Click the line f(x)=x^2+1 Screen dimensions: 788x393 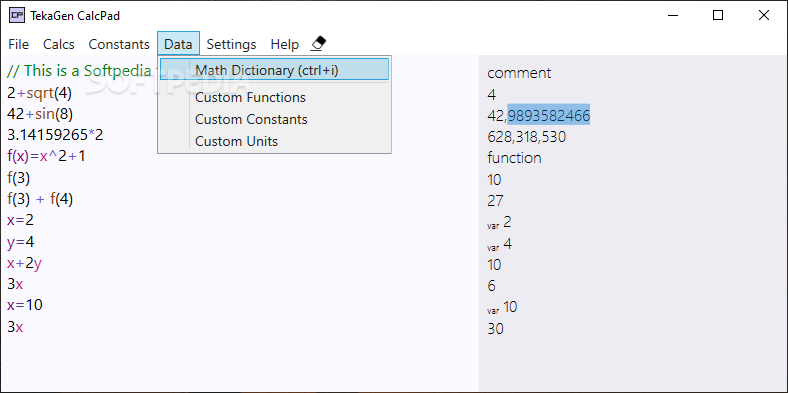[x=46, y=156]
